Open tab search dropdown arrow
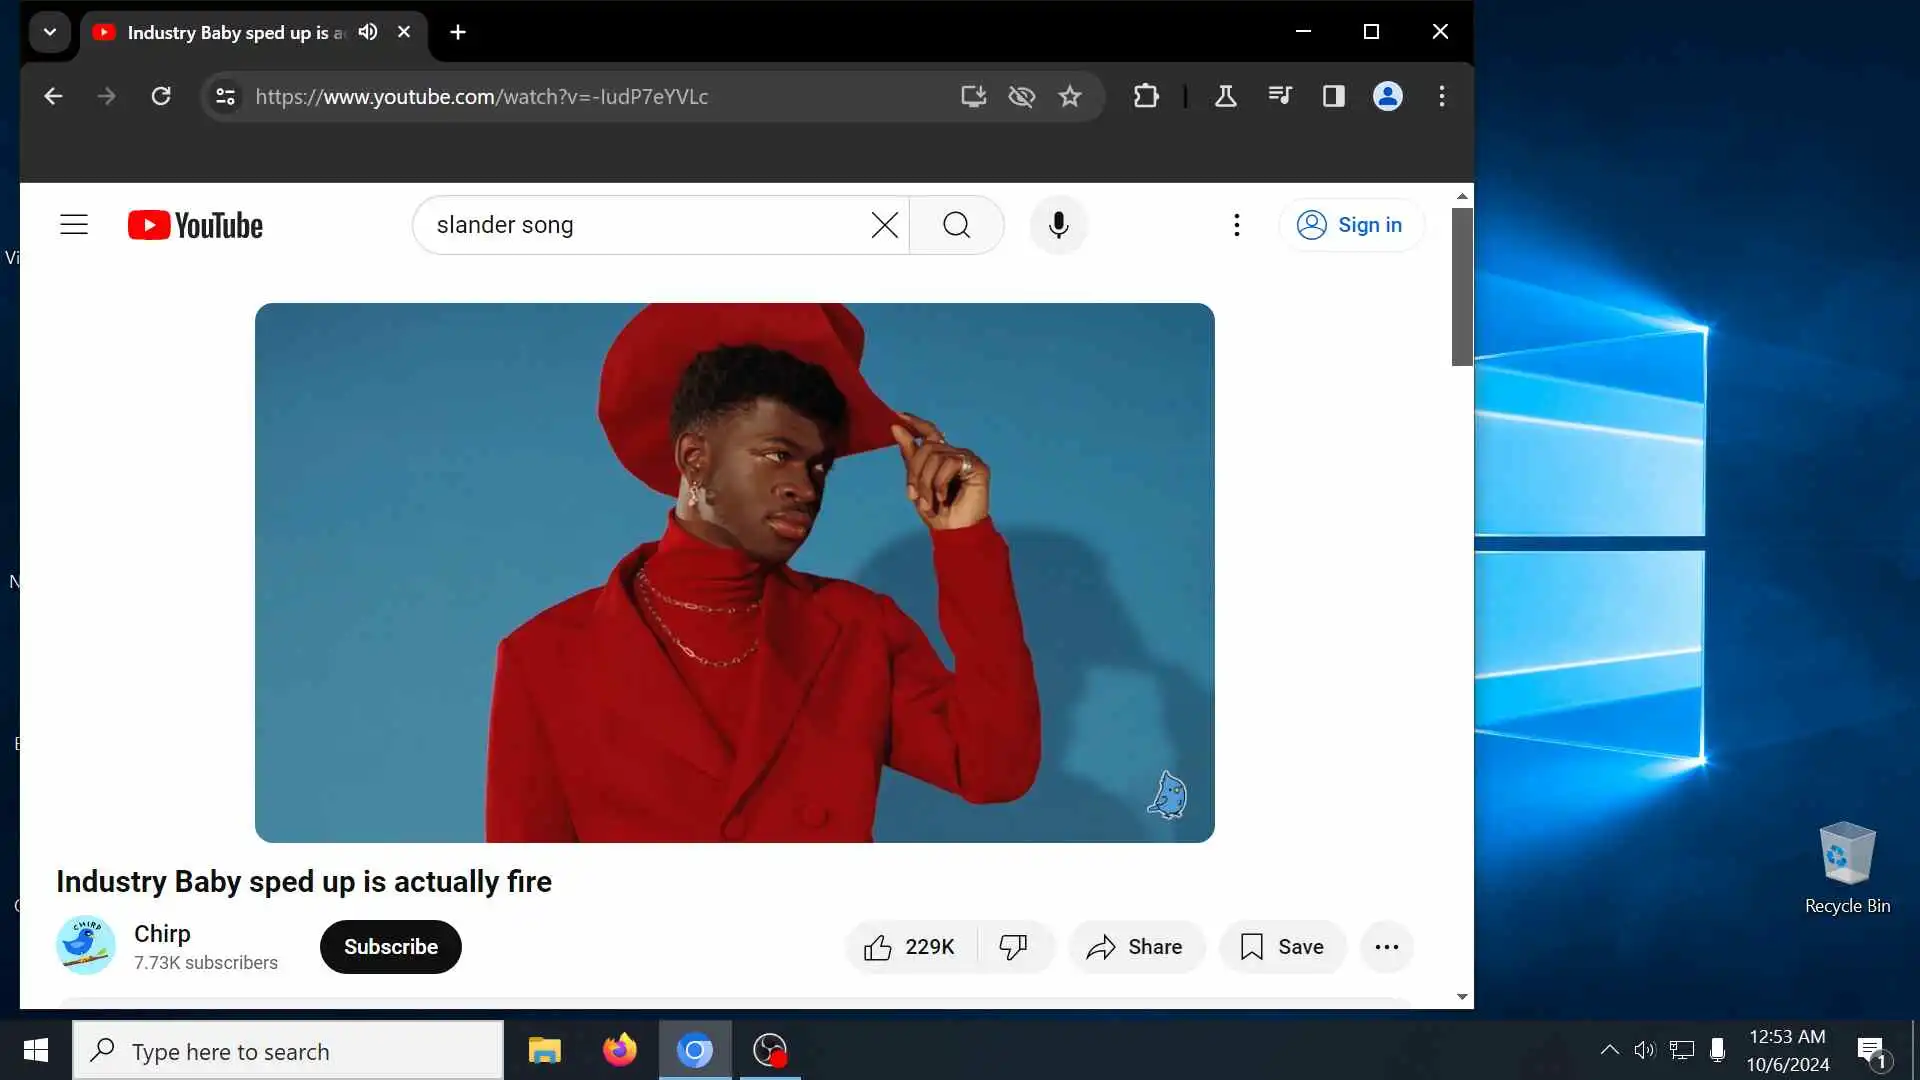This screenshot has height=1080, width=1920. coord(49,32)
